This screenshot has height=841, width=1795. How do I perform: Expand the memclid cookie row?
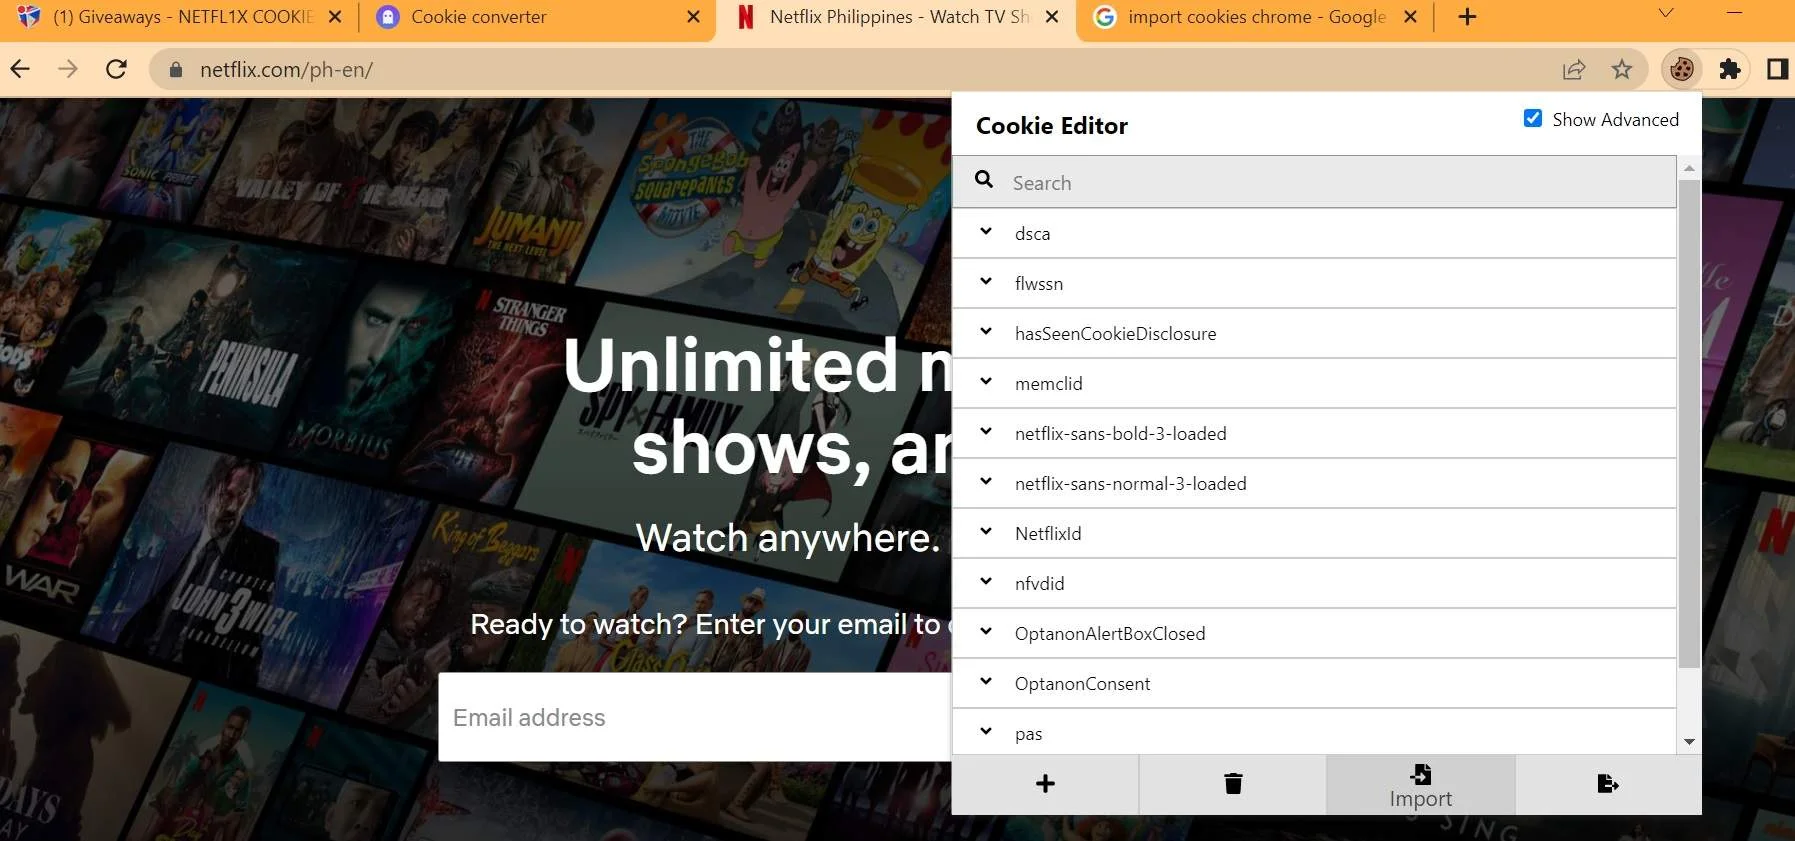point(1314,383)
